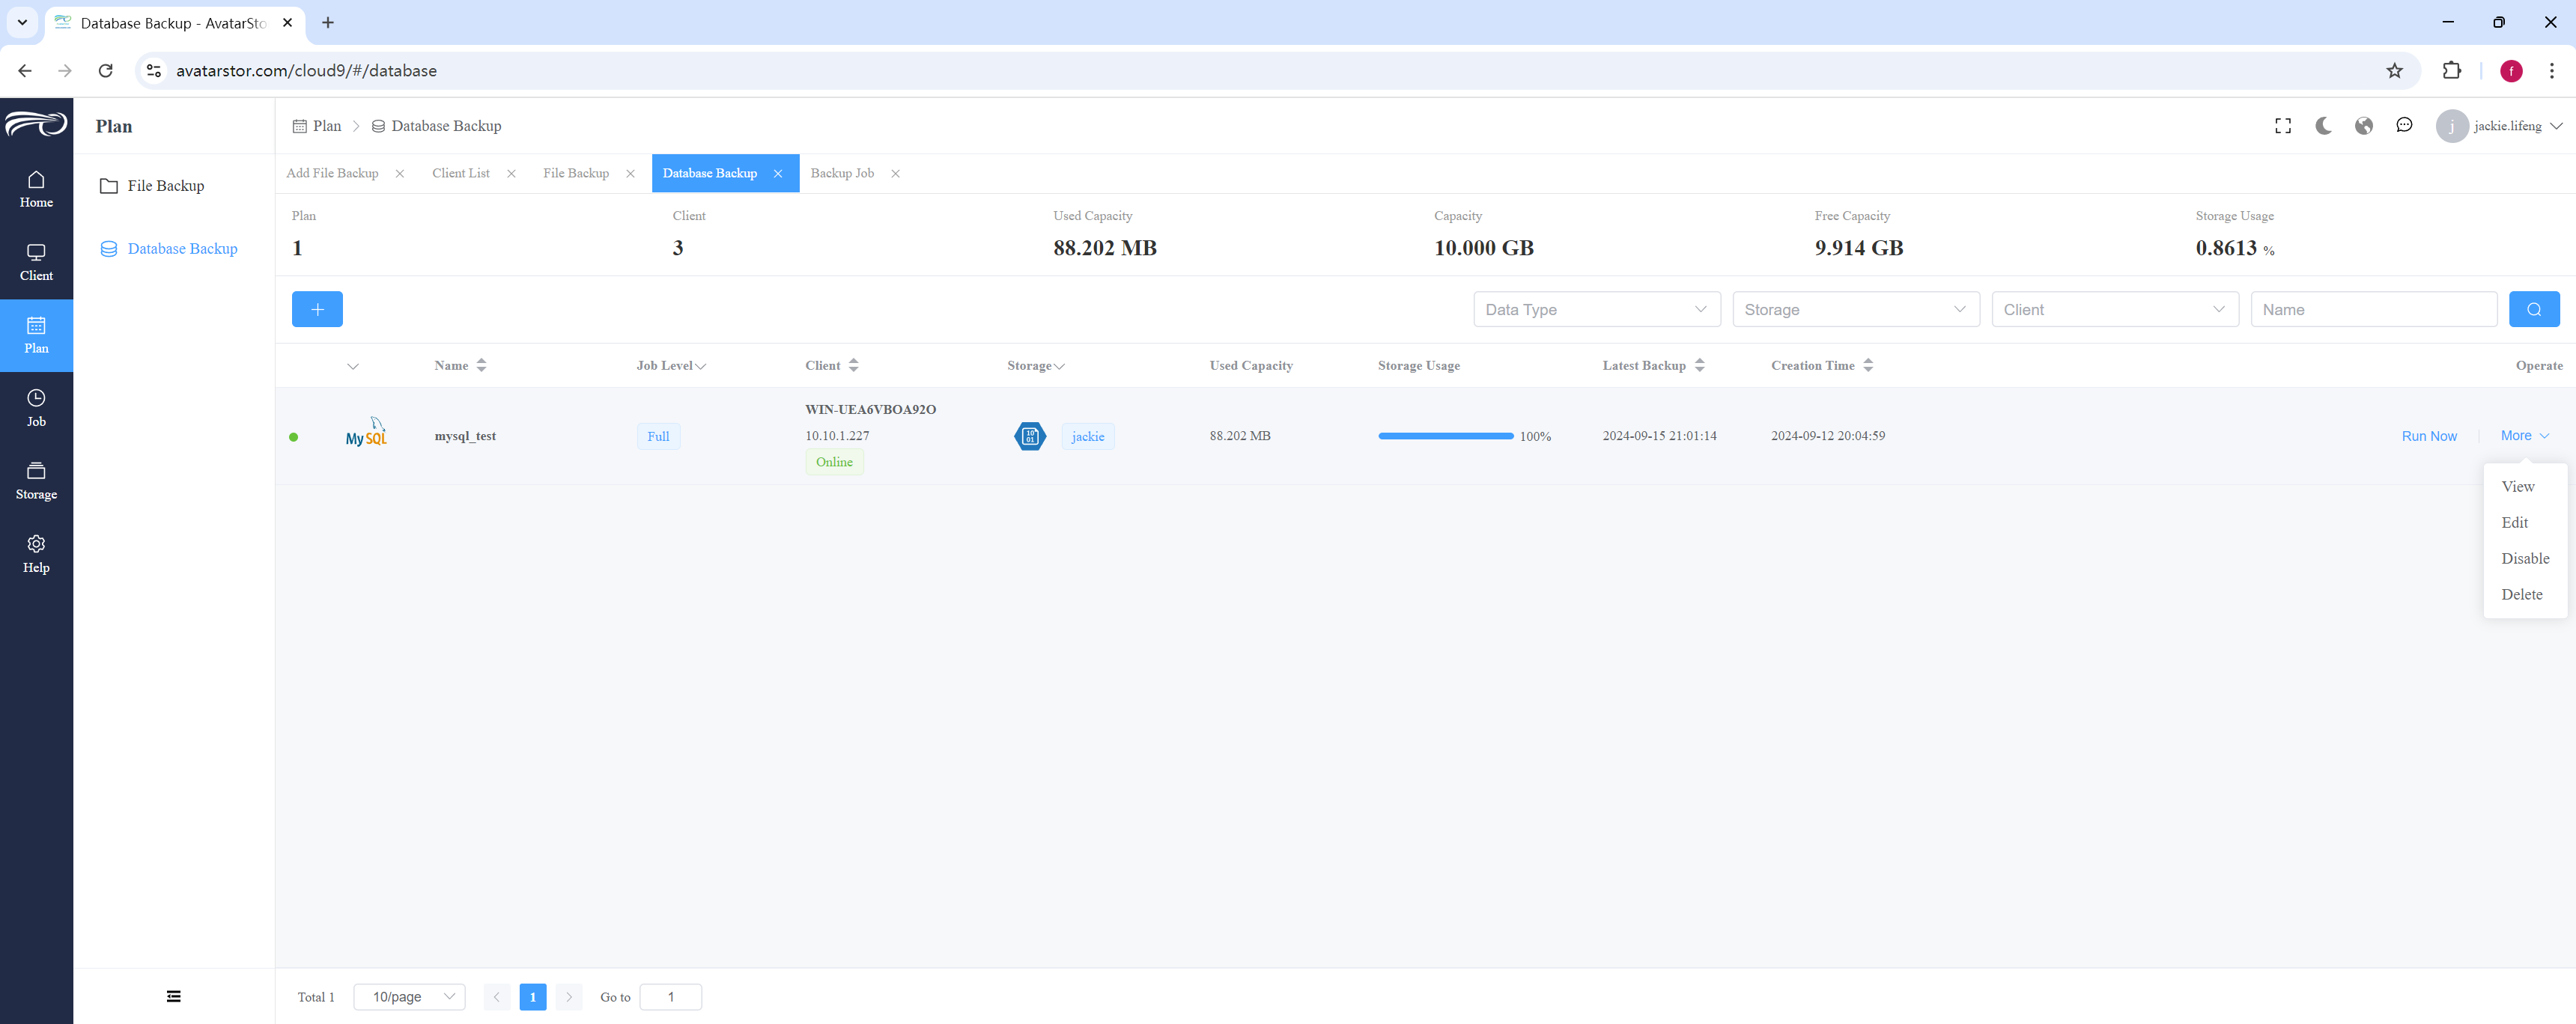Switch to Add File Backup tab

[x=332, y=173]
